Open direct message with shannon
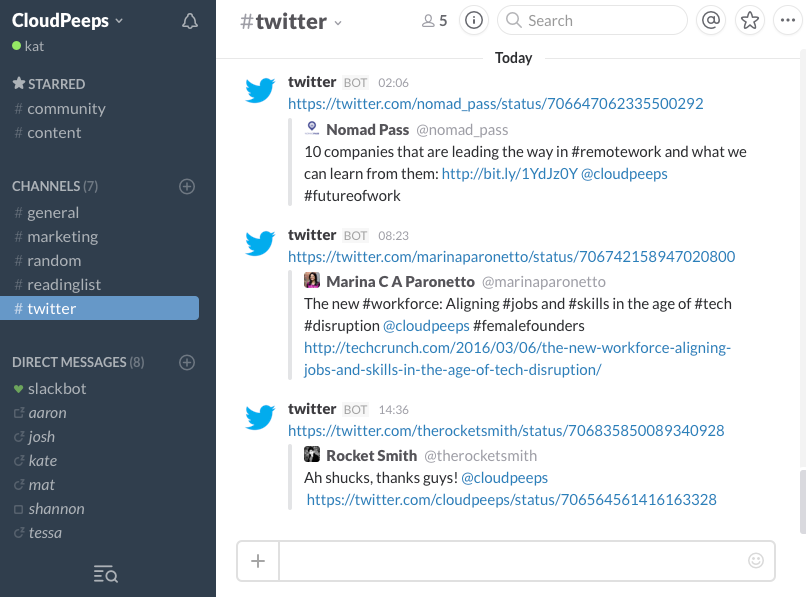 click(x=49, y=509)
